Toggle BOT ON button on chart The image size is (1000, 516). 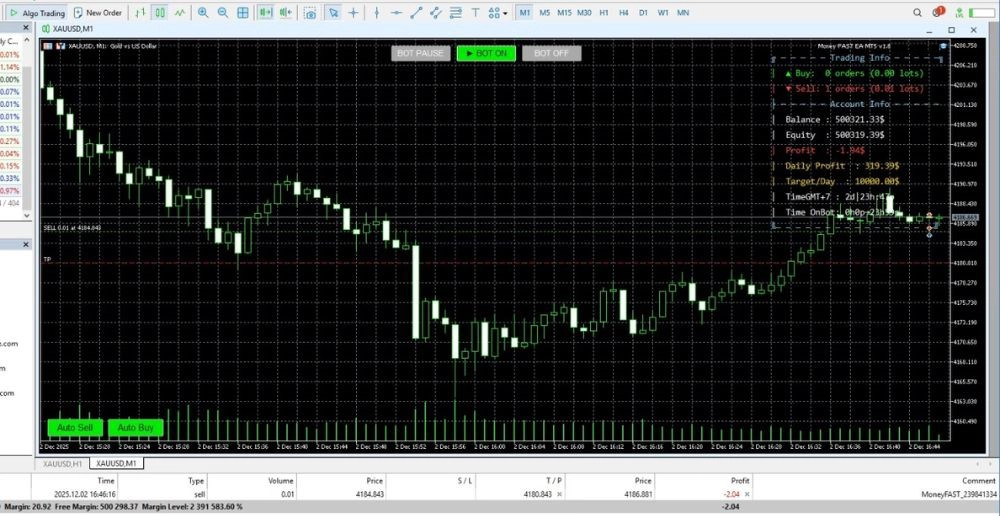tap(485, 53)
